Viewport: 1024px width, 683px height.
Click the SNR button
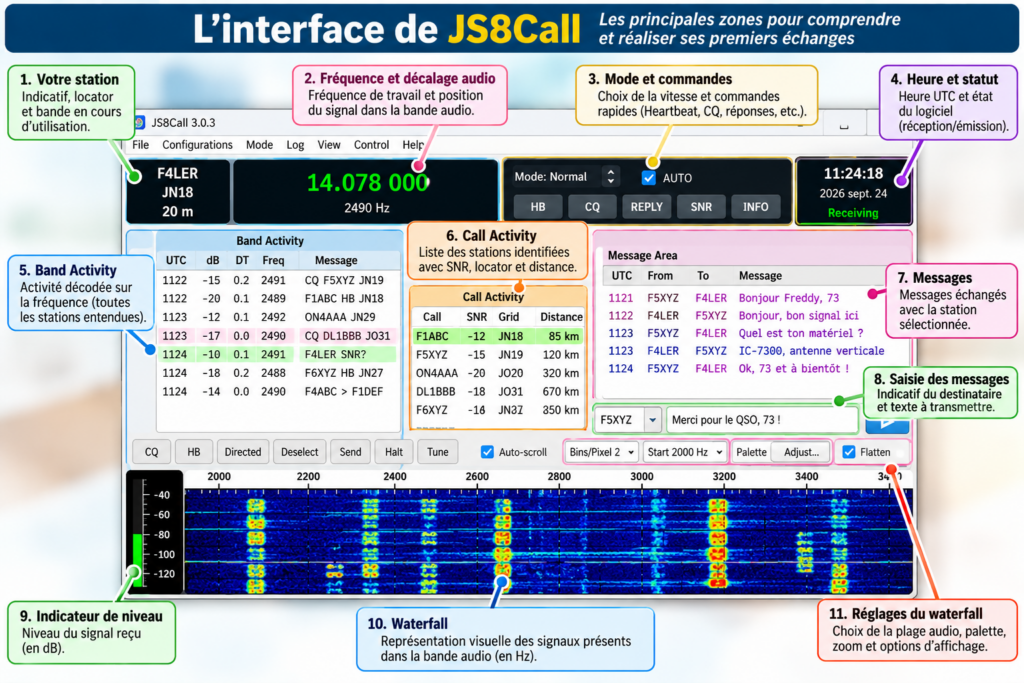pos(701,207)
